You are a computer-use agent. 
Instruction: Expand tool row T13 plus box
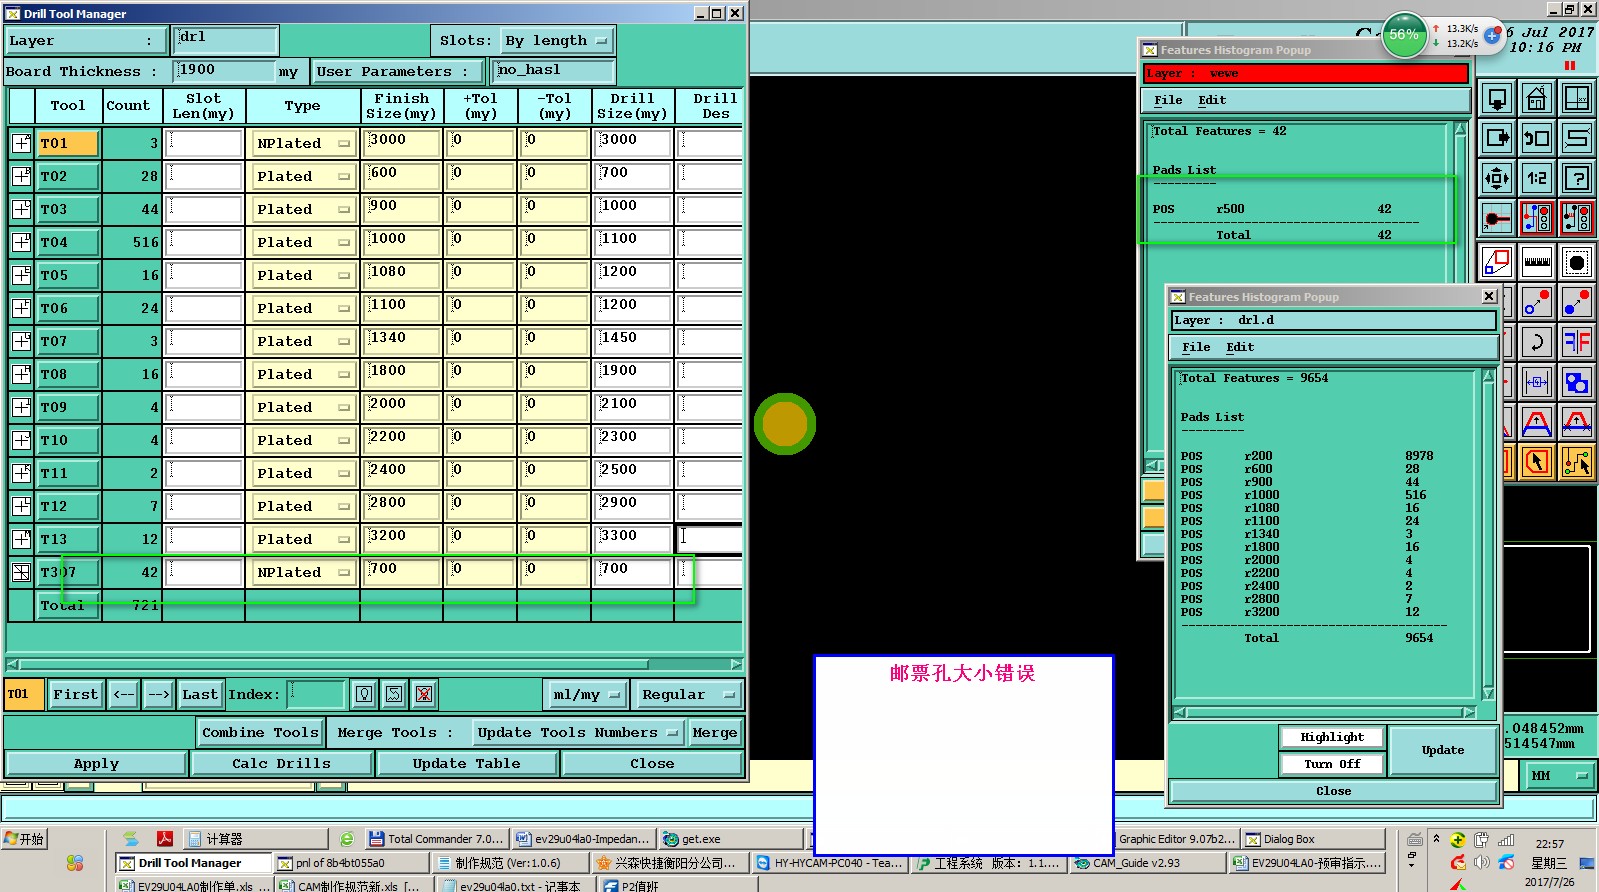(21, 539)
